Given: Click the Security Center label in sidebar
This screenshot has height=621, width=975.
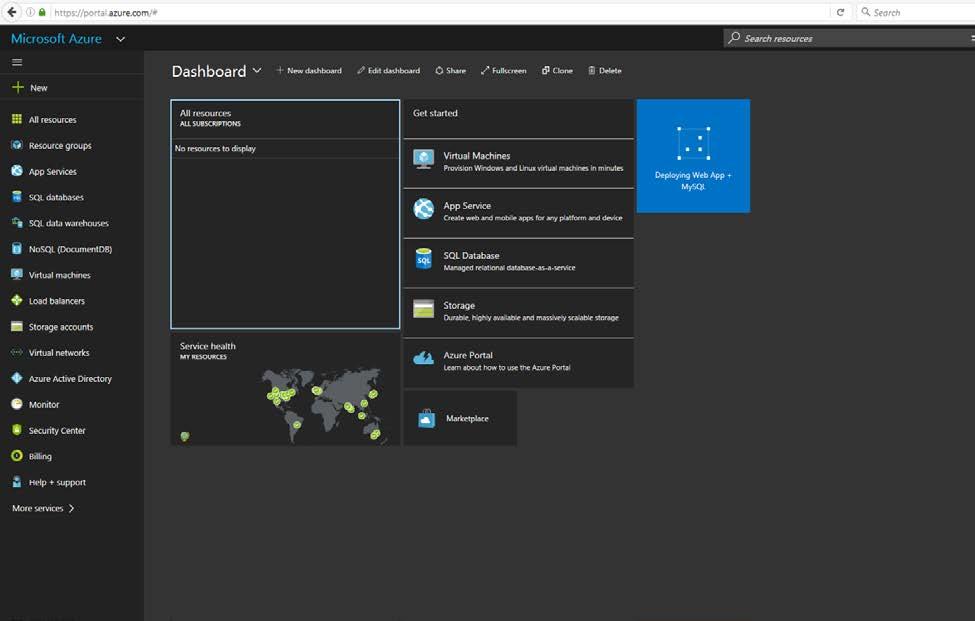Looking at the screenshot, I should click(x=57, y=430).
